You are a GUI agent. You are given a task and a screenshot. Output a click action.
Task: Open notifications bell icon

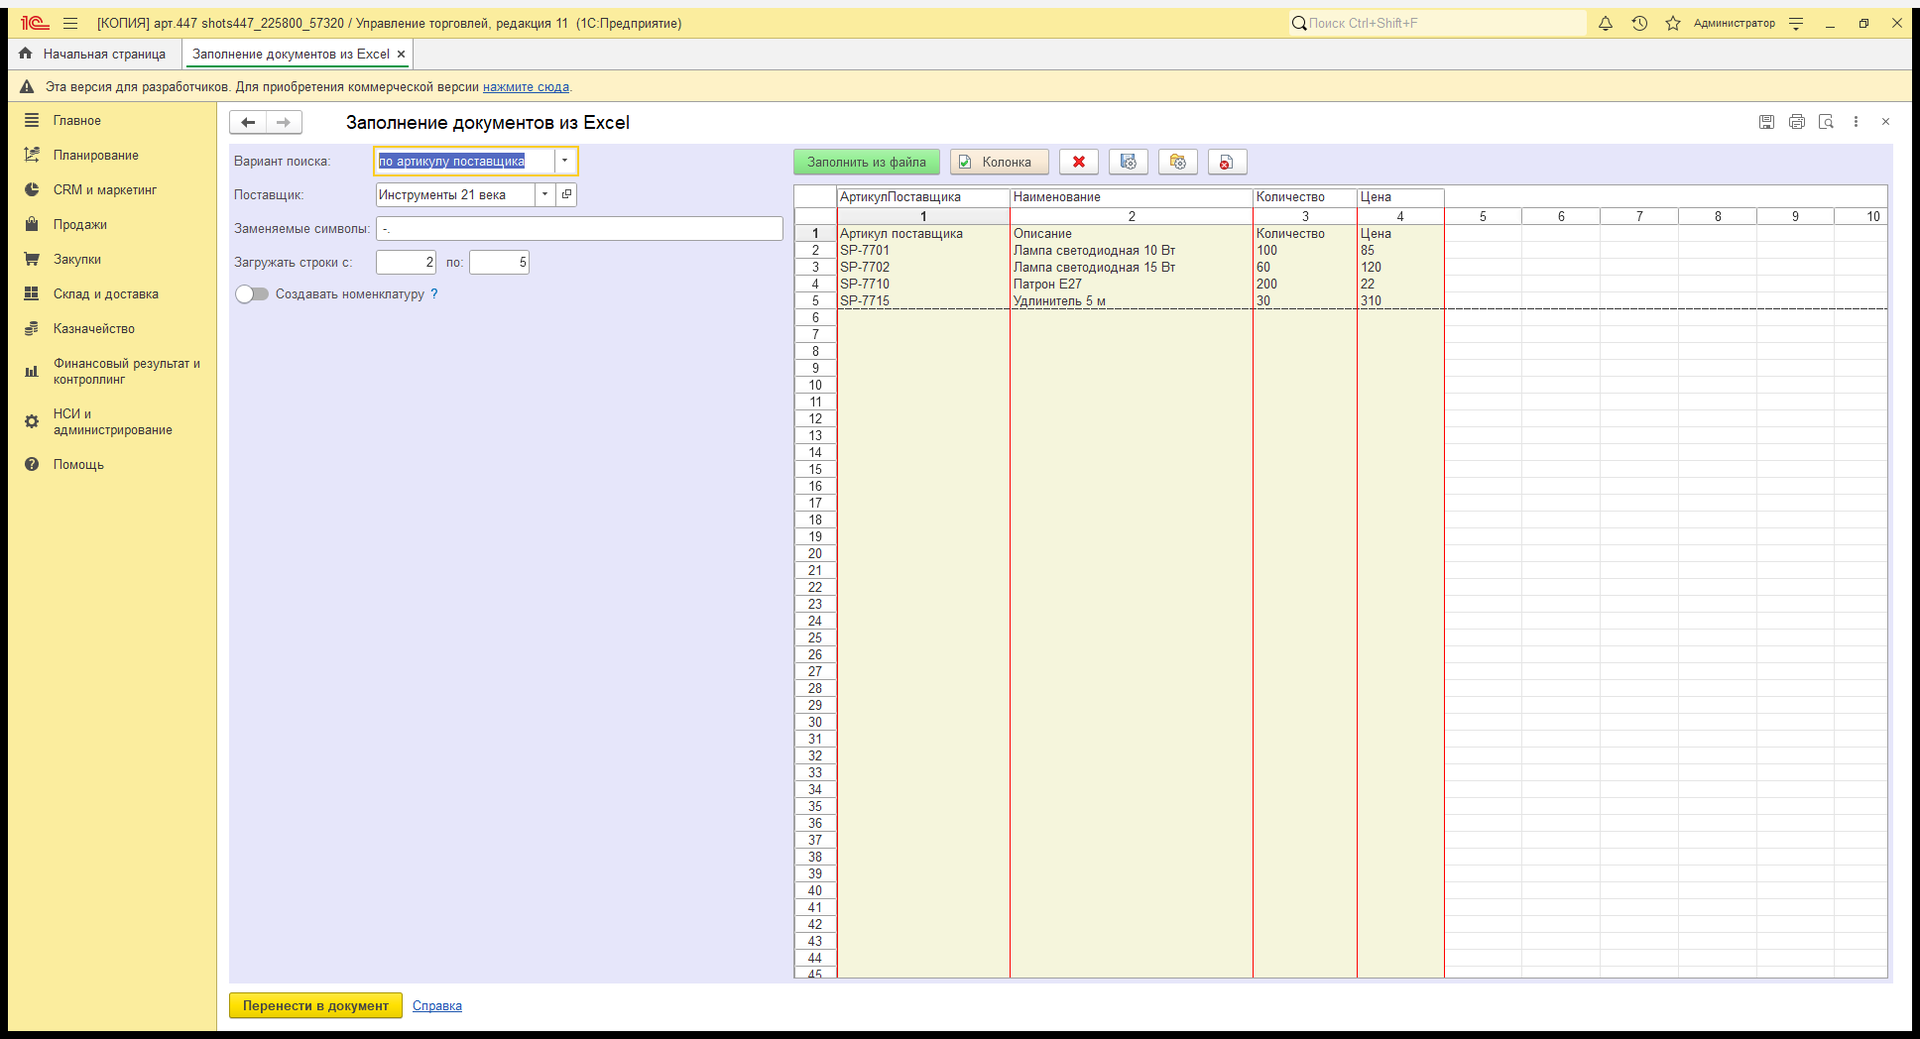coord(1606,23)
